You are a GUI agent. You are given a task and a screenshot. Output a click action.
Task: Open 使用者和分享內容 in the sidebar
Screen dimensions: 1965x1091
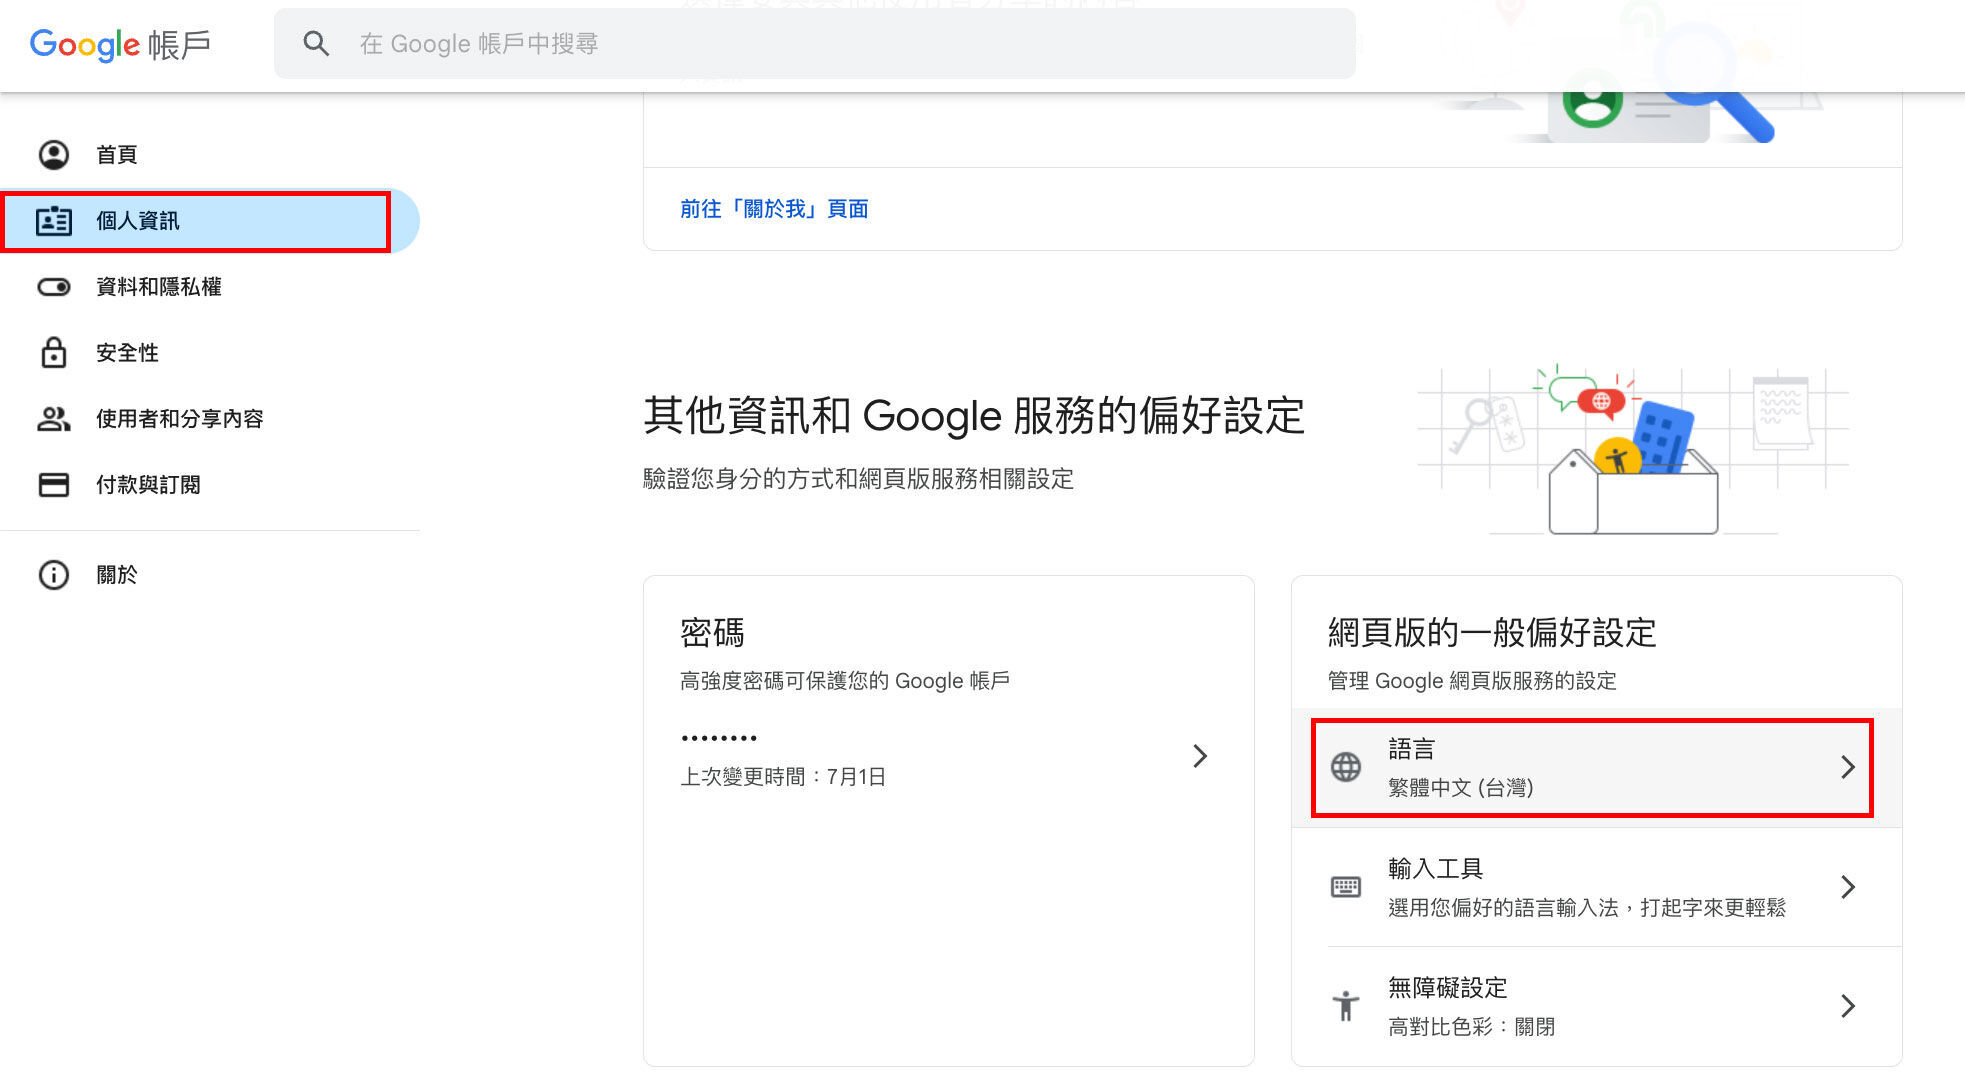[x=210, y=418]
